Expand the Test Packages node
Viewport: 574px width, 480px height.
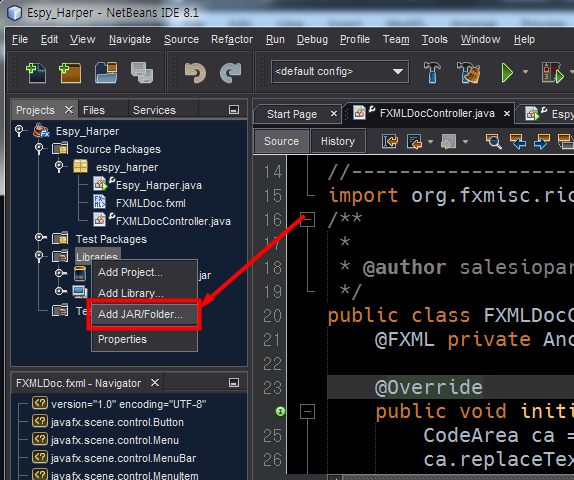(40, 238)
